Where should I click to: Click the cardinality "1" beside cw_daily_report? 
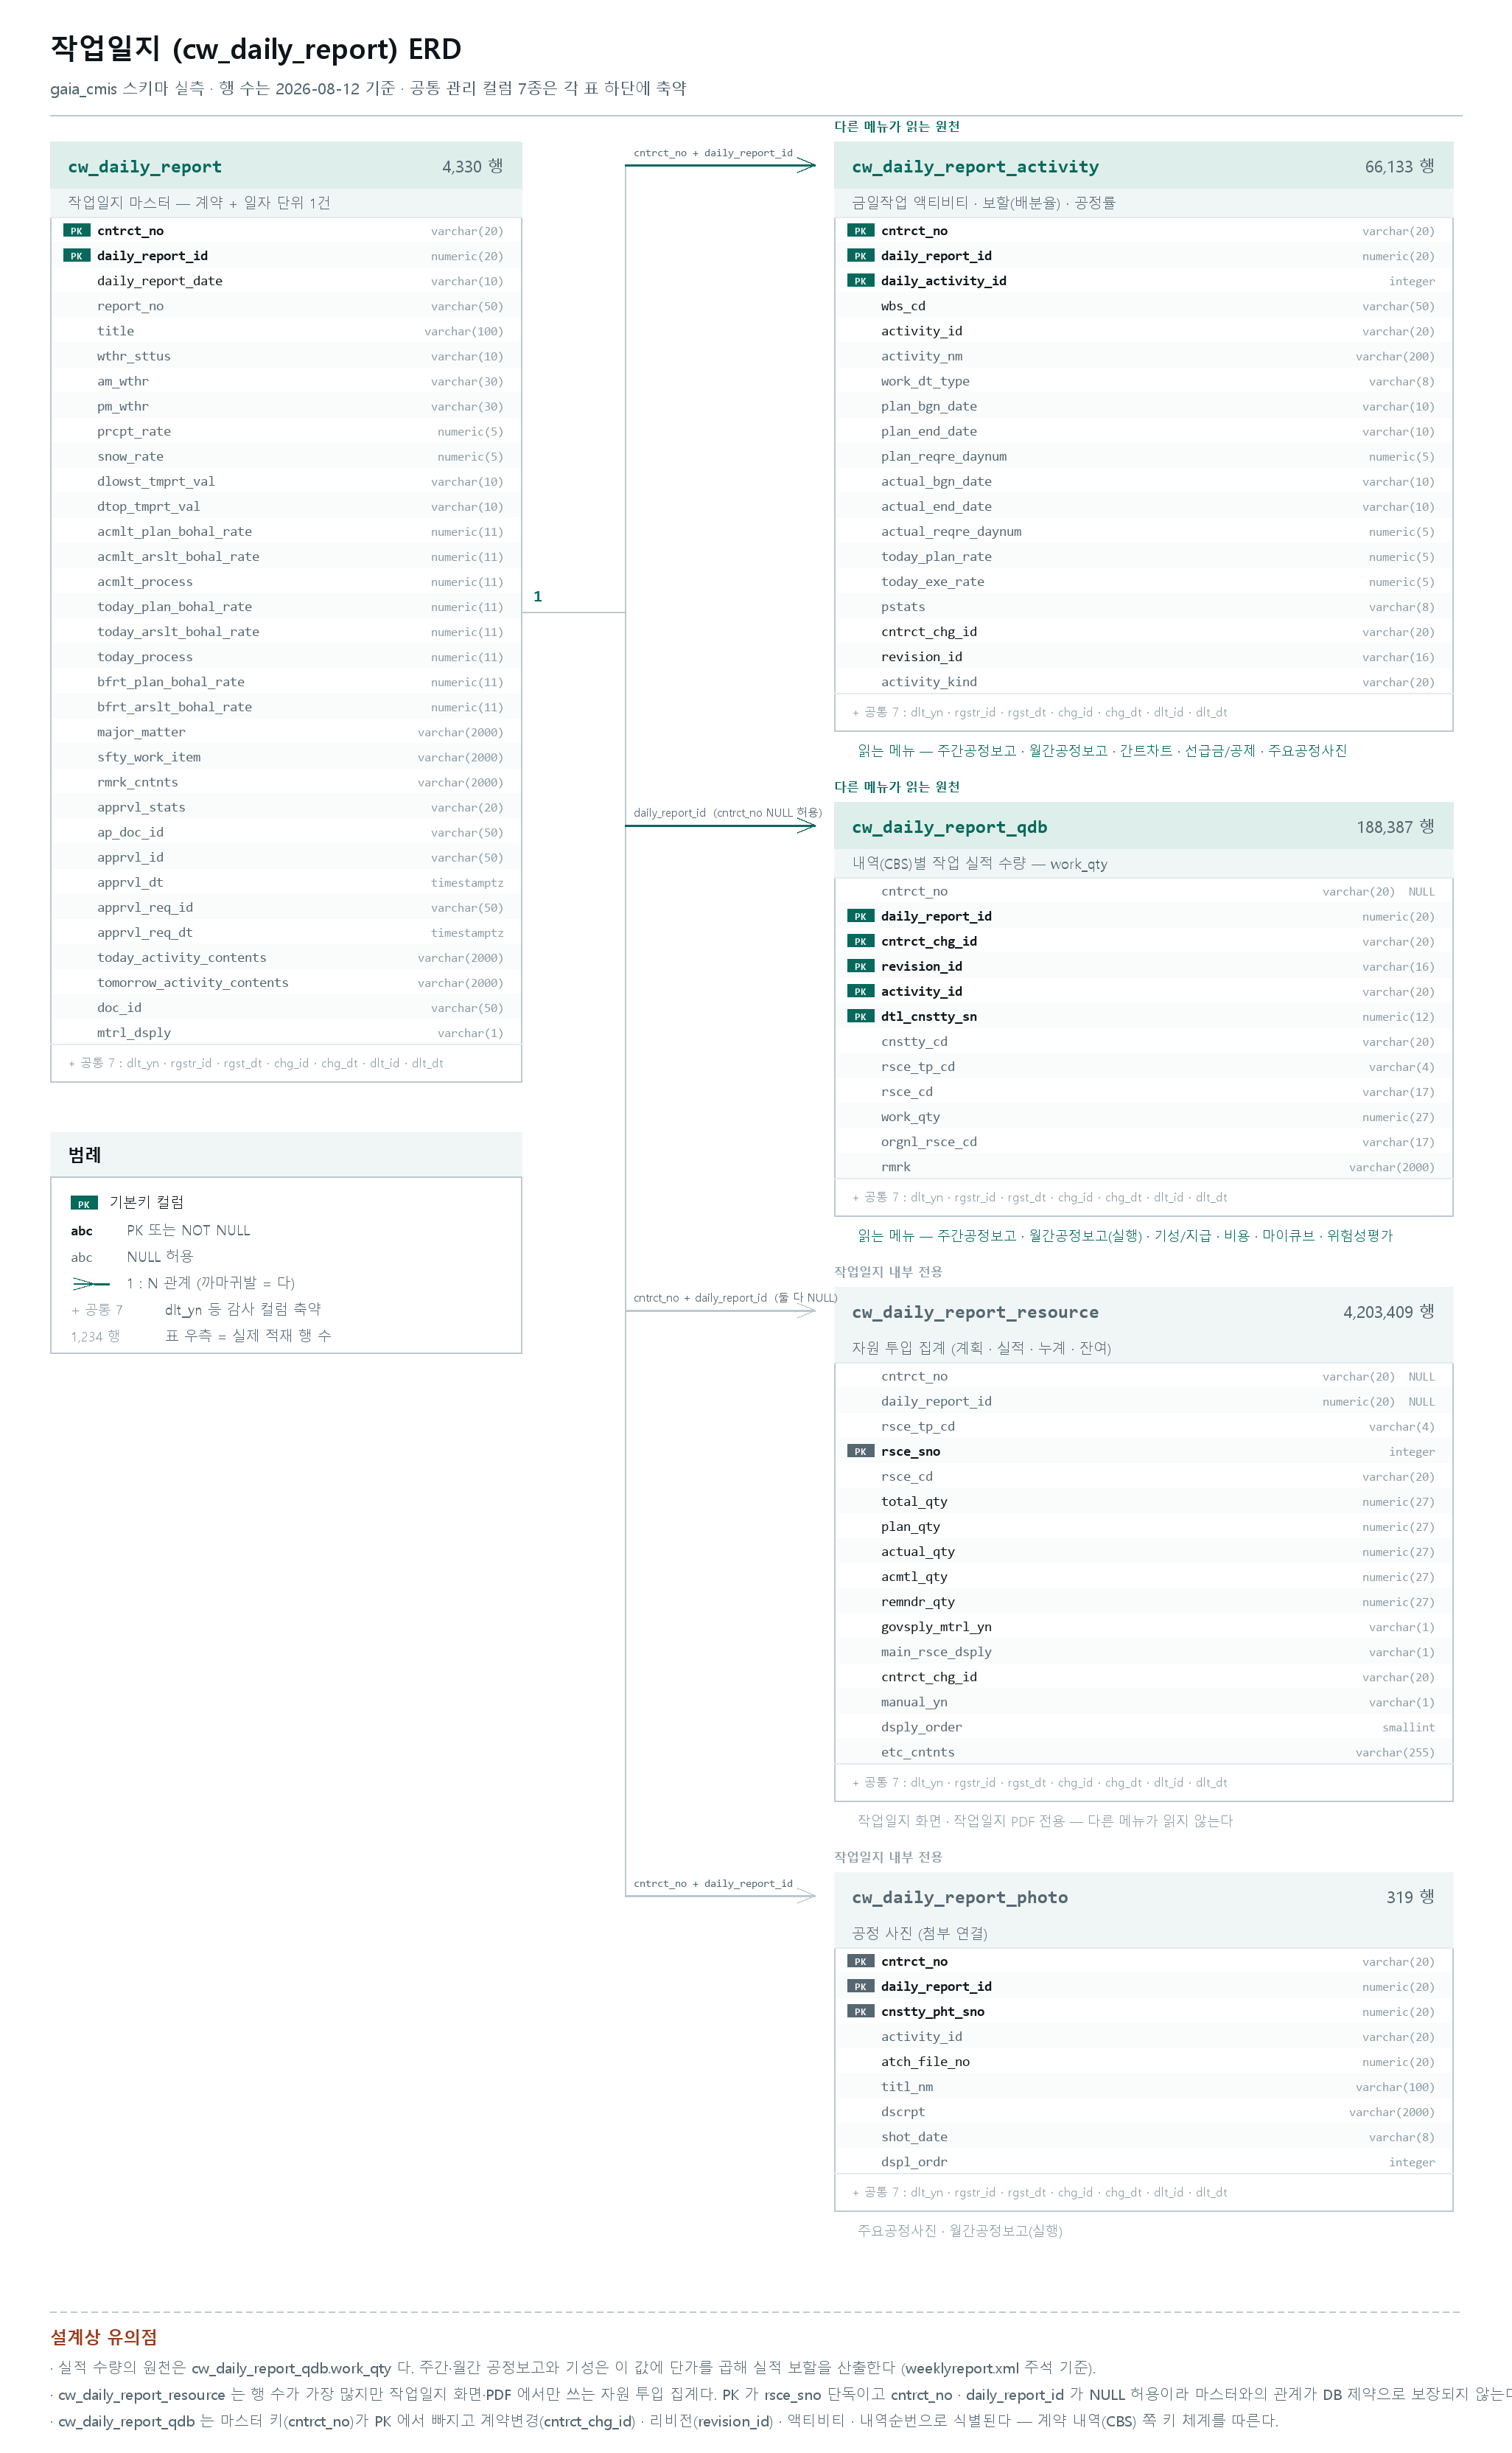(537, 596)
